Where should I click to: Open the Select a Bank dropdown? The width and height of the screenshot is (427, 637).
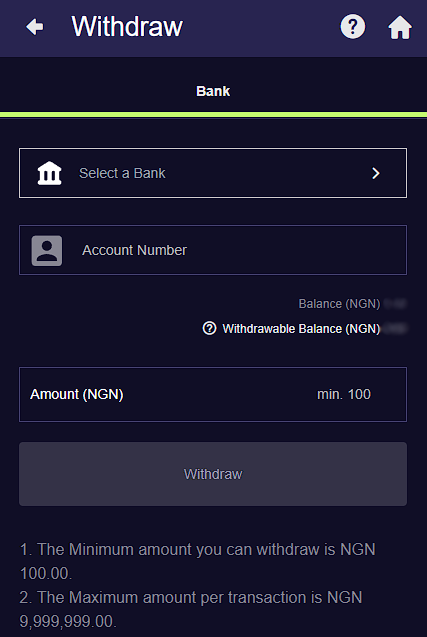tap(213, 173)
